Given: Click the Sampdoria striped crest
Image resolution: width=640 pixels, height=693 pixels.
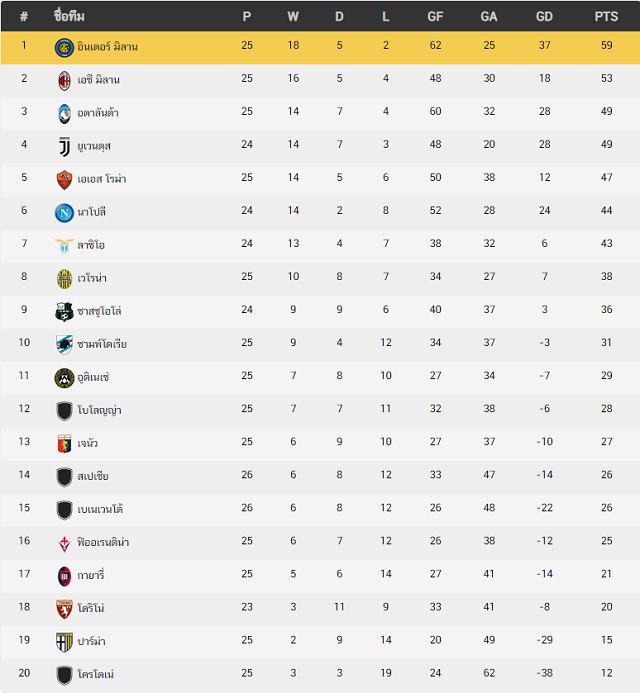Looking at the screenshot, I should 64,344.
